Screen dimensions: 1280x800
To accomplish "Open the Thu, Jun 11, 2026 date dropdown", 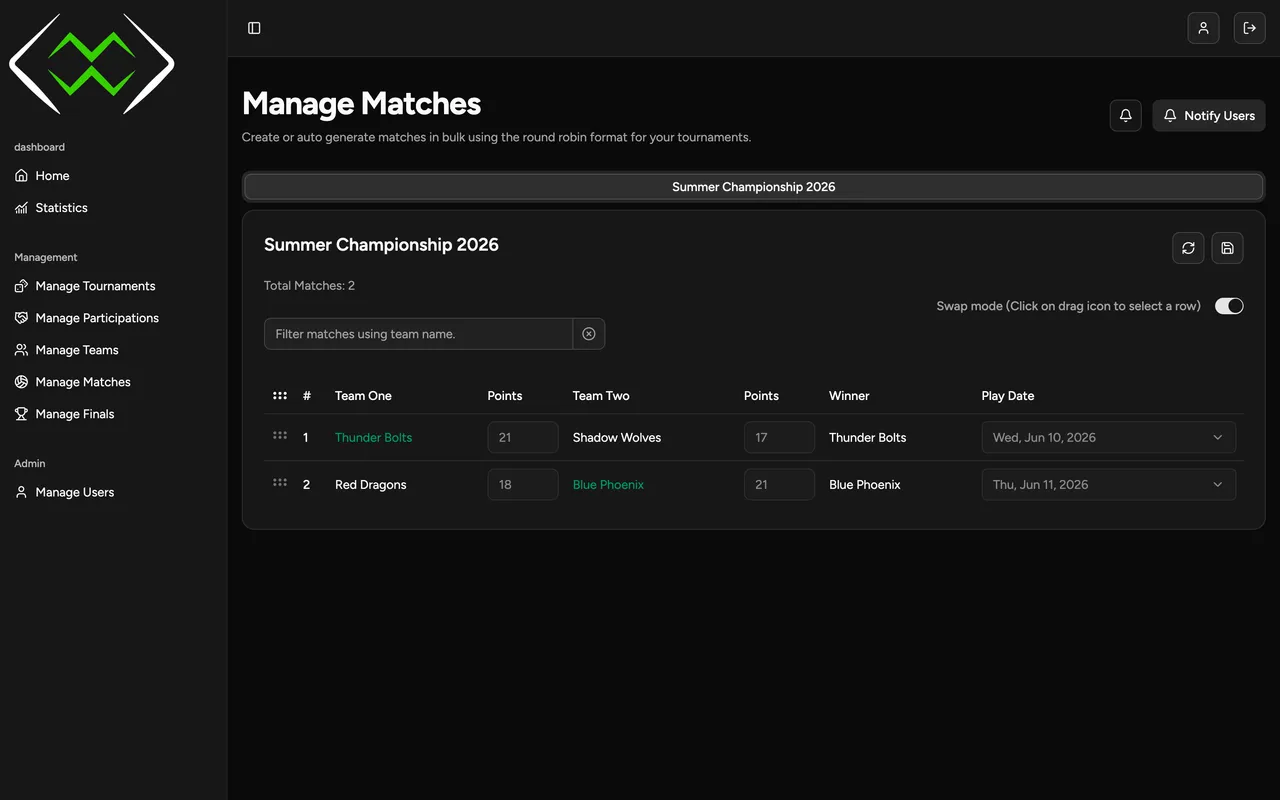I will (1109, 484).
